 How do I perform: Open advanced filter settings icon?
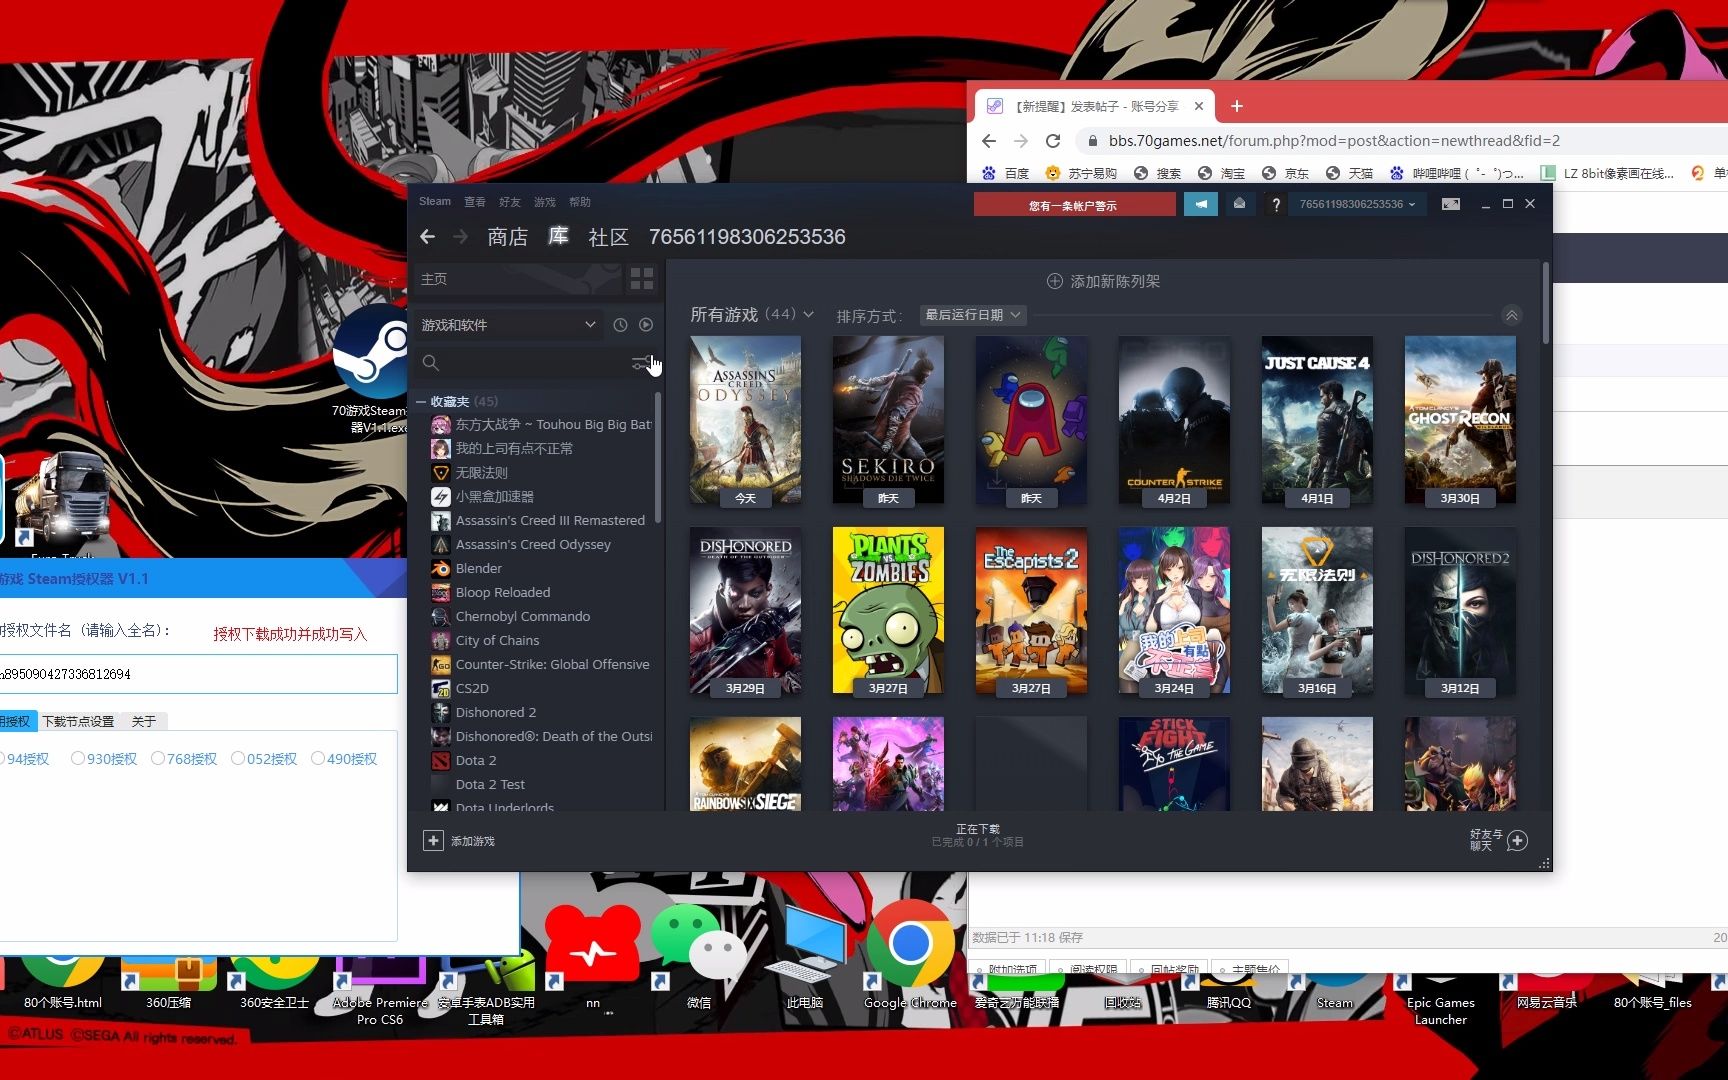640,363
